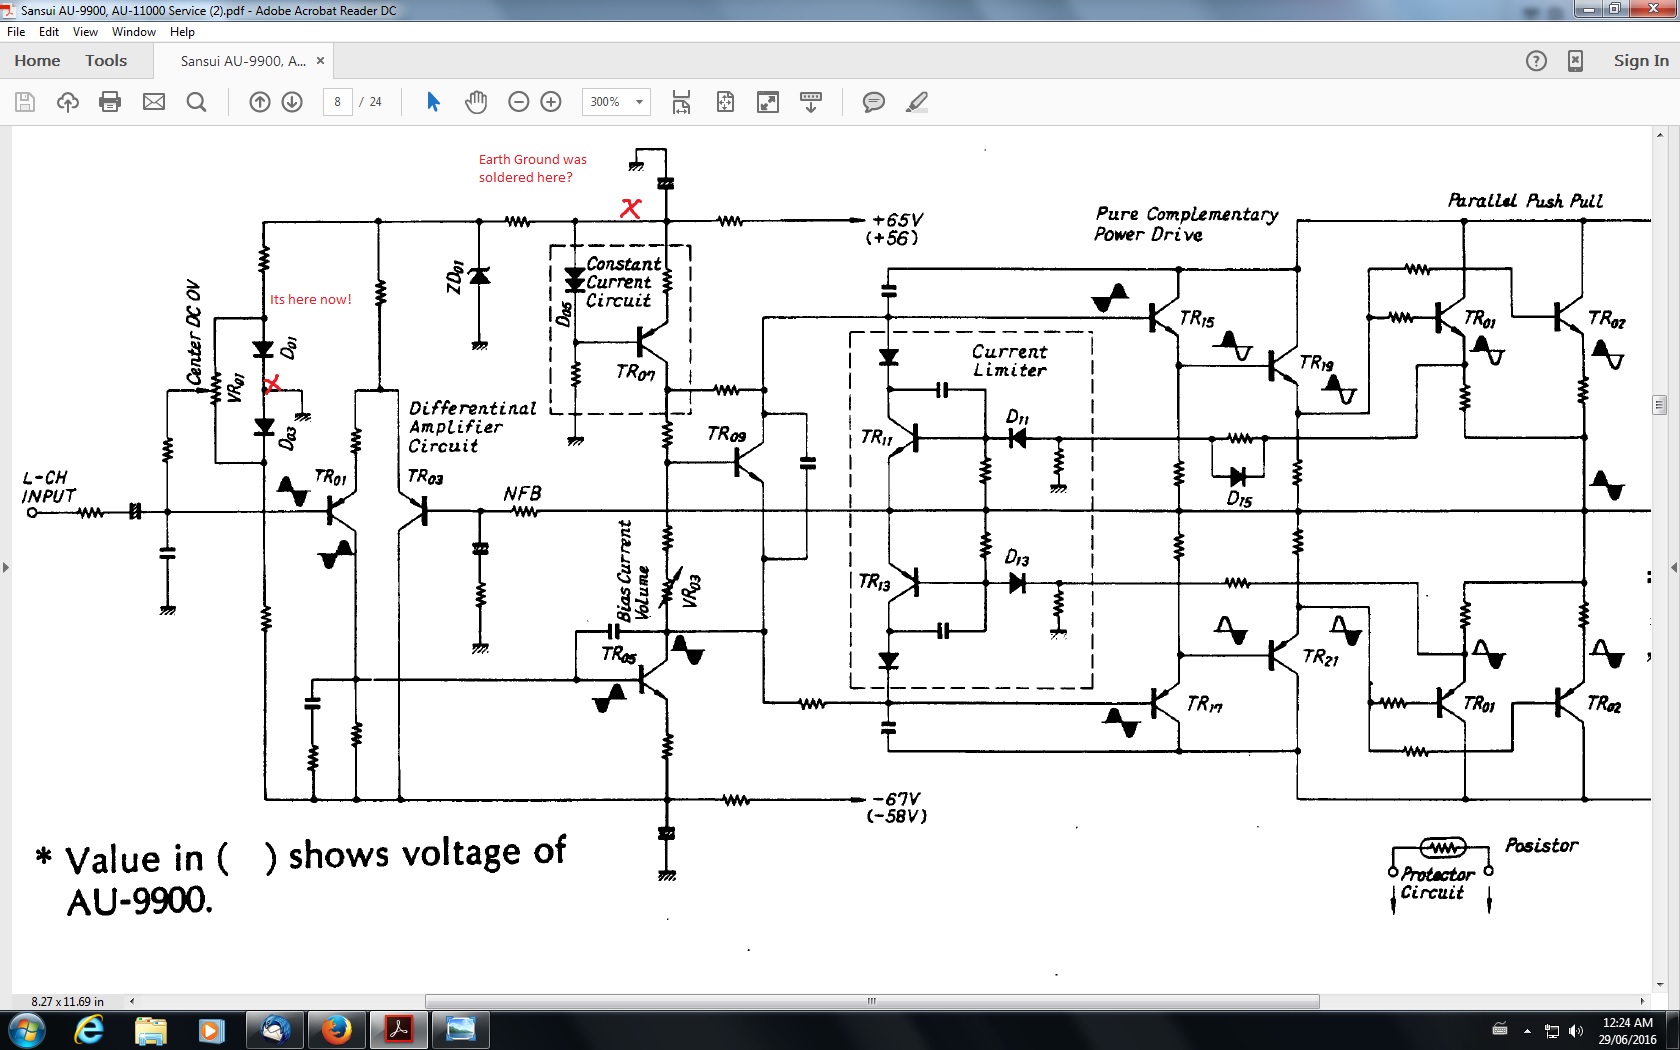
Task: Click the vertical scroll up arrow
Action: (1660, 135)
